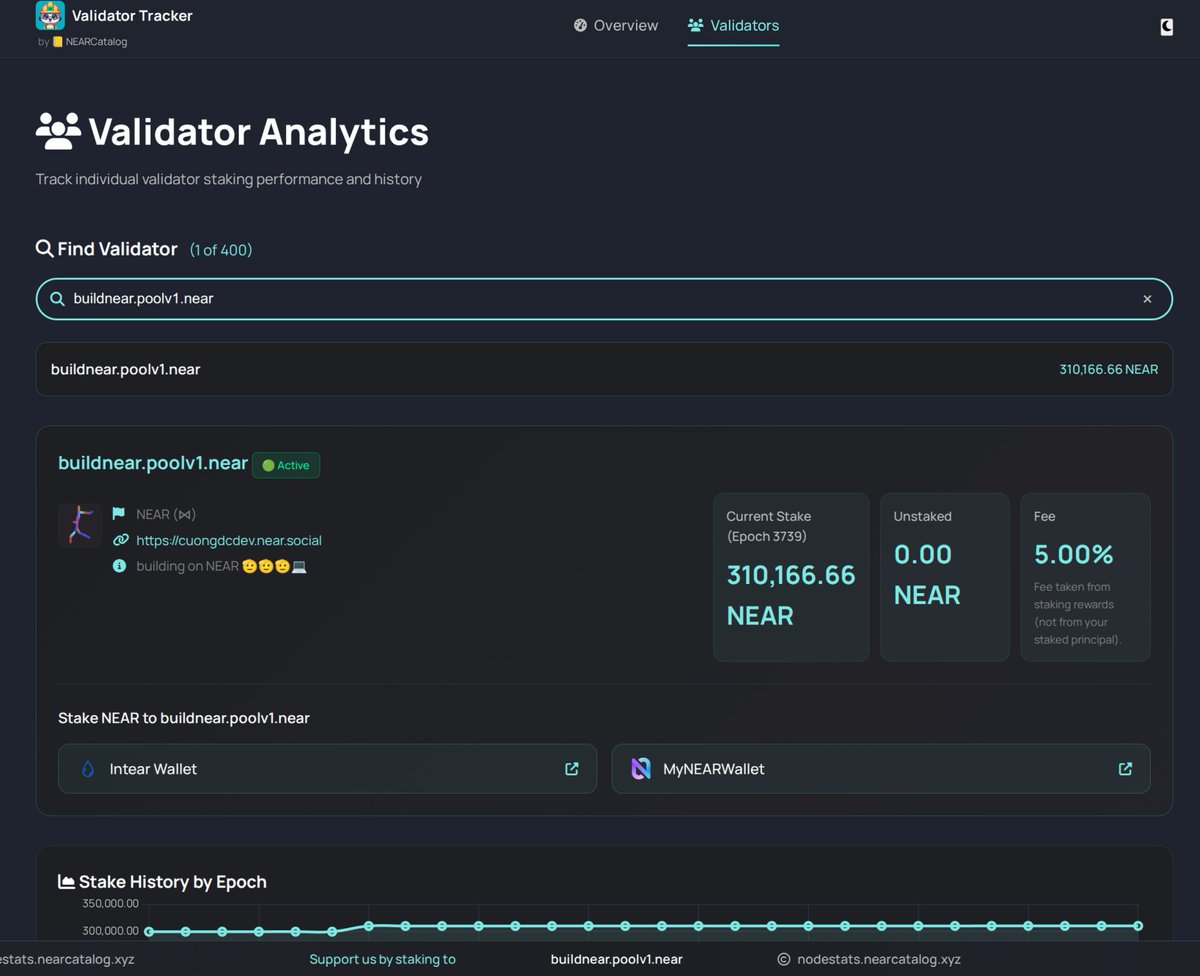Click the group icon in Validator Analytics heading
The height and width of the screenshot is (976, 1200).
click(58, 131)
